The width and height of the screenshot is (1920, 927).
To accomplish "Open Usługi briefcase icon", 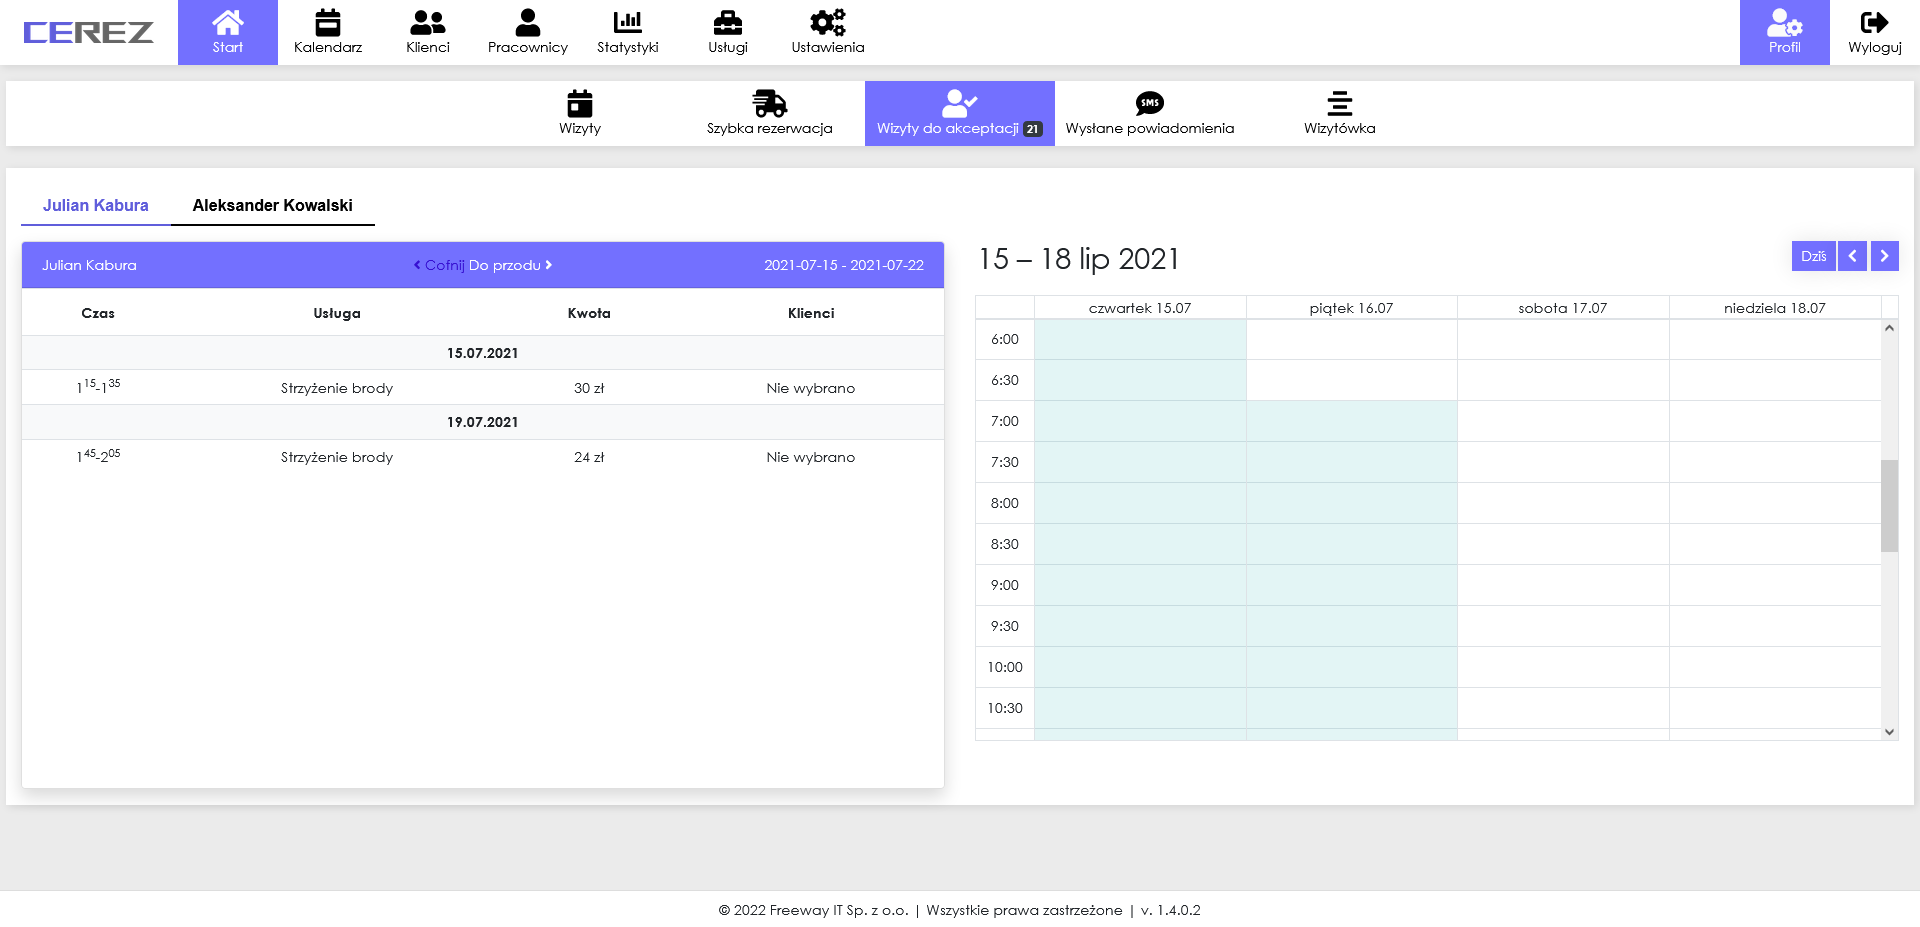I will 727,22.
